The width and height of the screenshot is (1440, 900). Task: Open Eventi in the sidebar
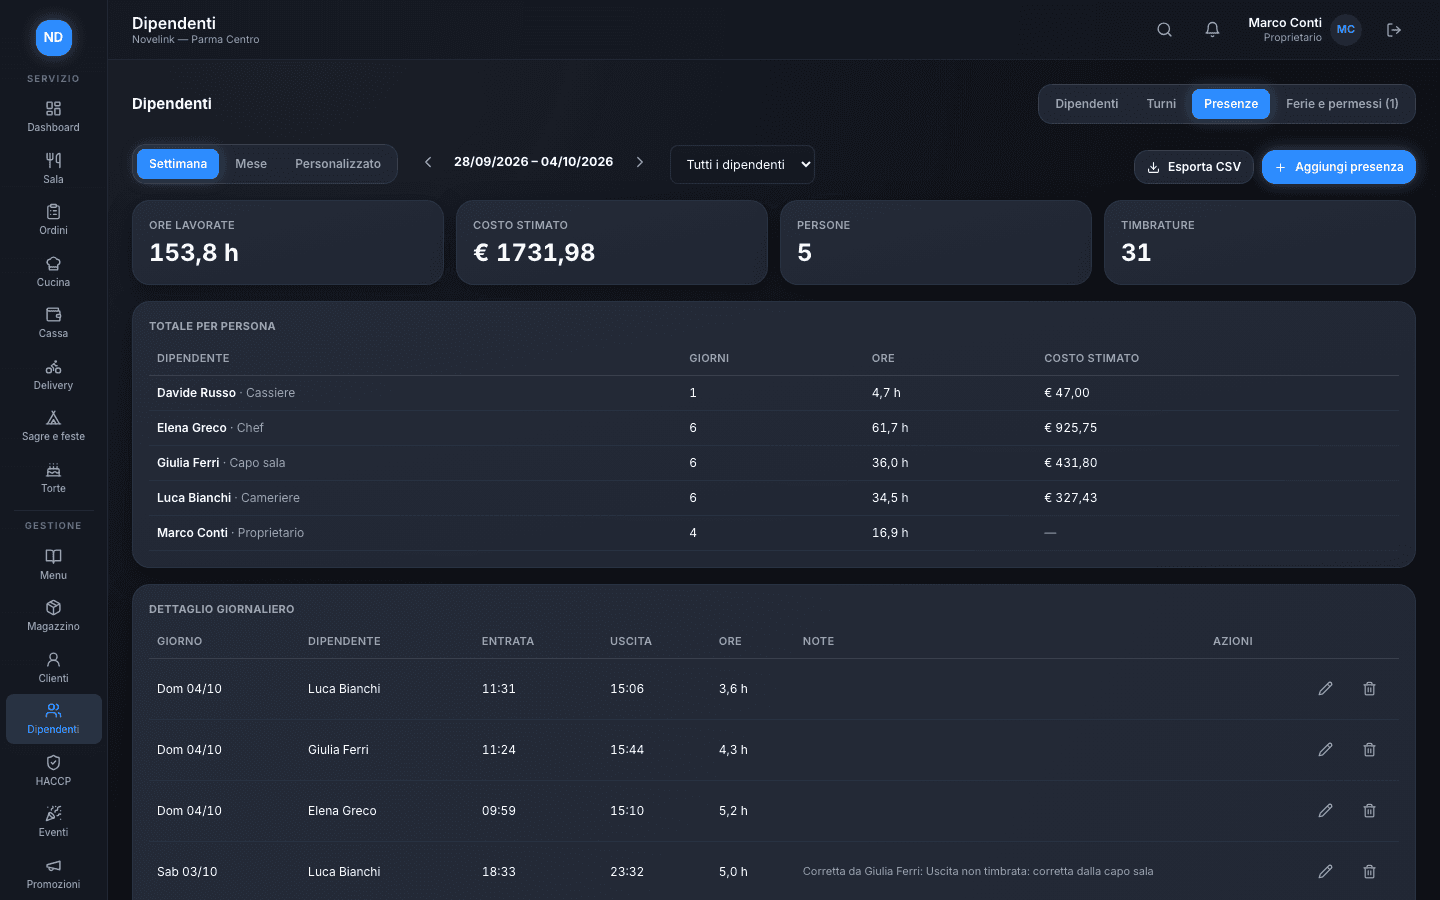click(53, 821)
